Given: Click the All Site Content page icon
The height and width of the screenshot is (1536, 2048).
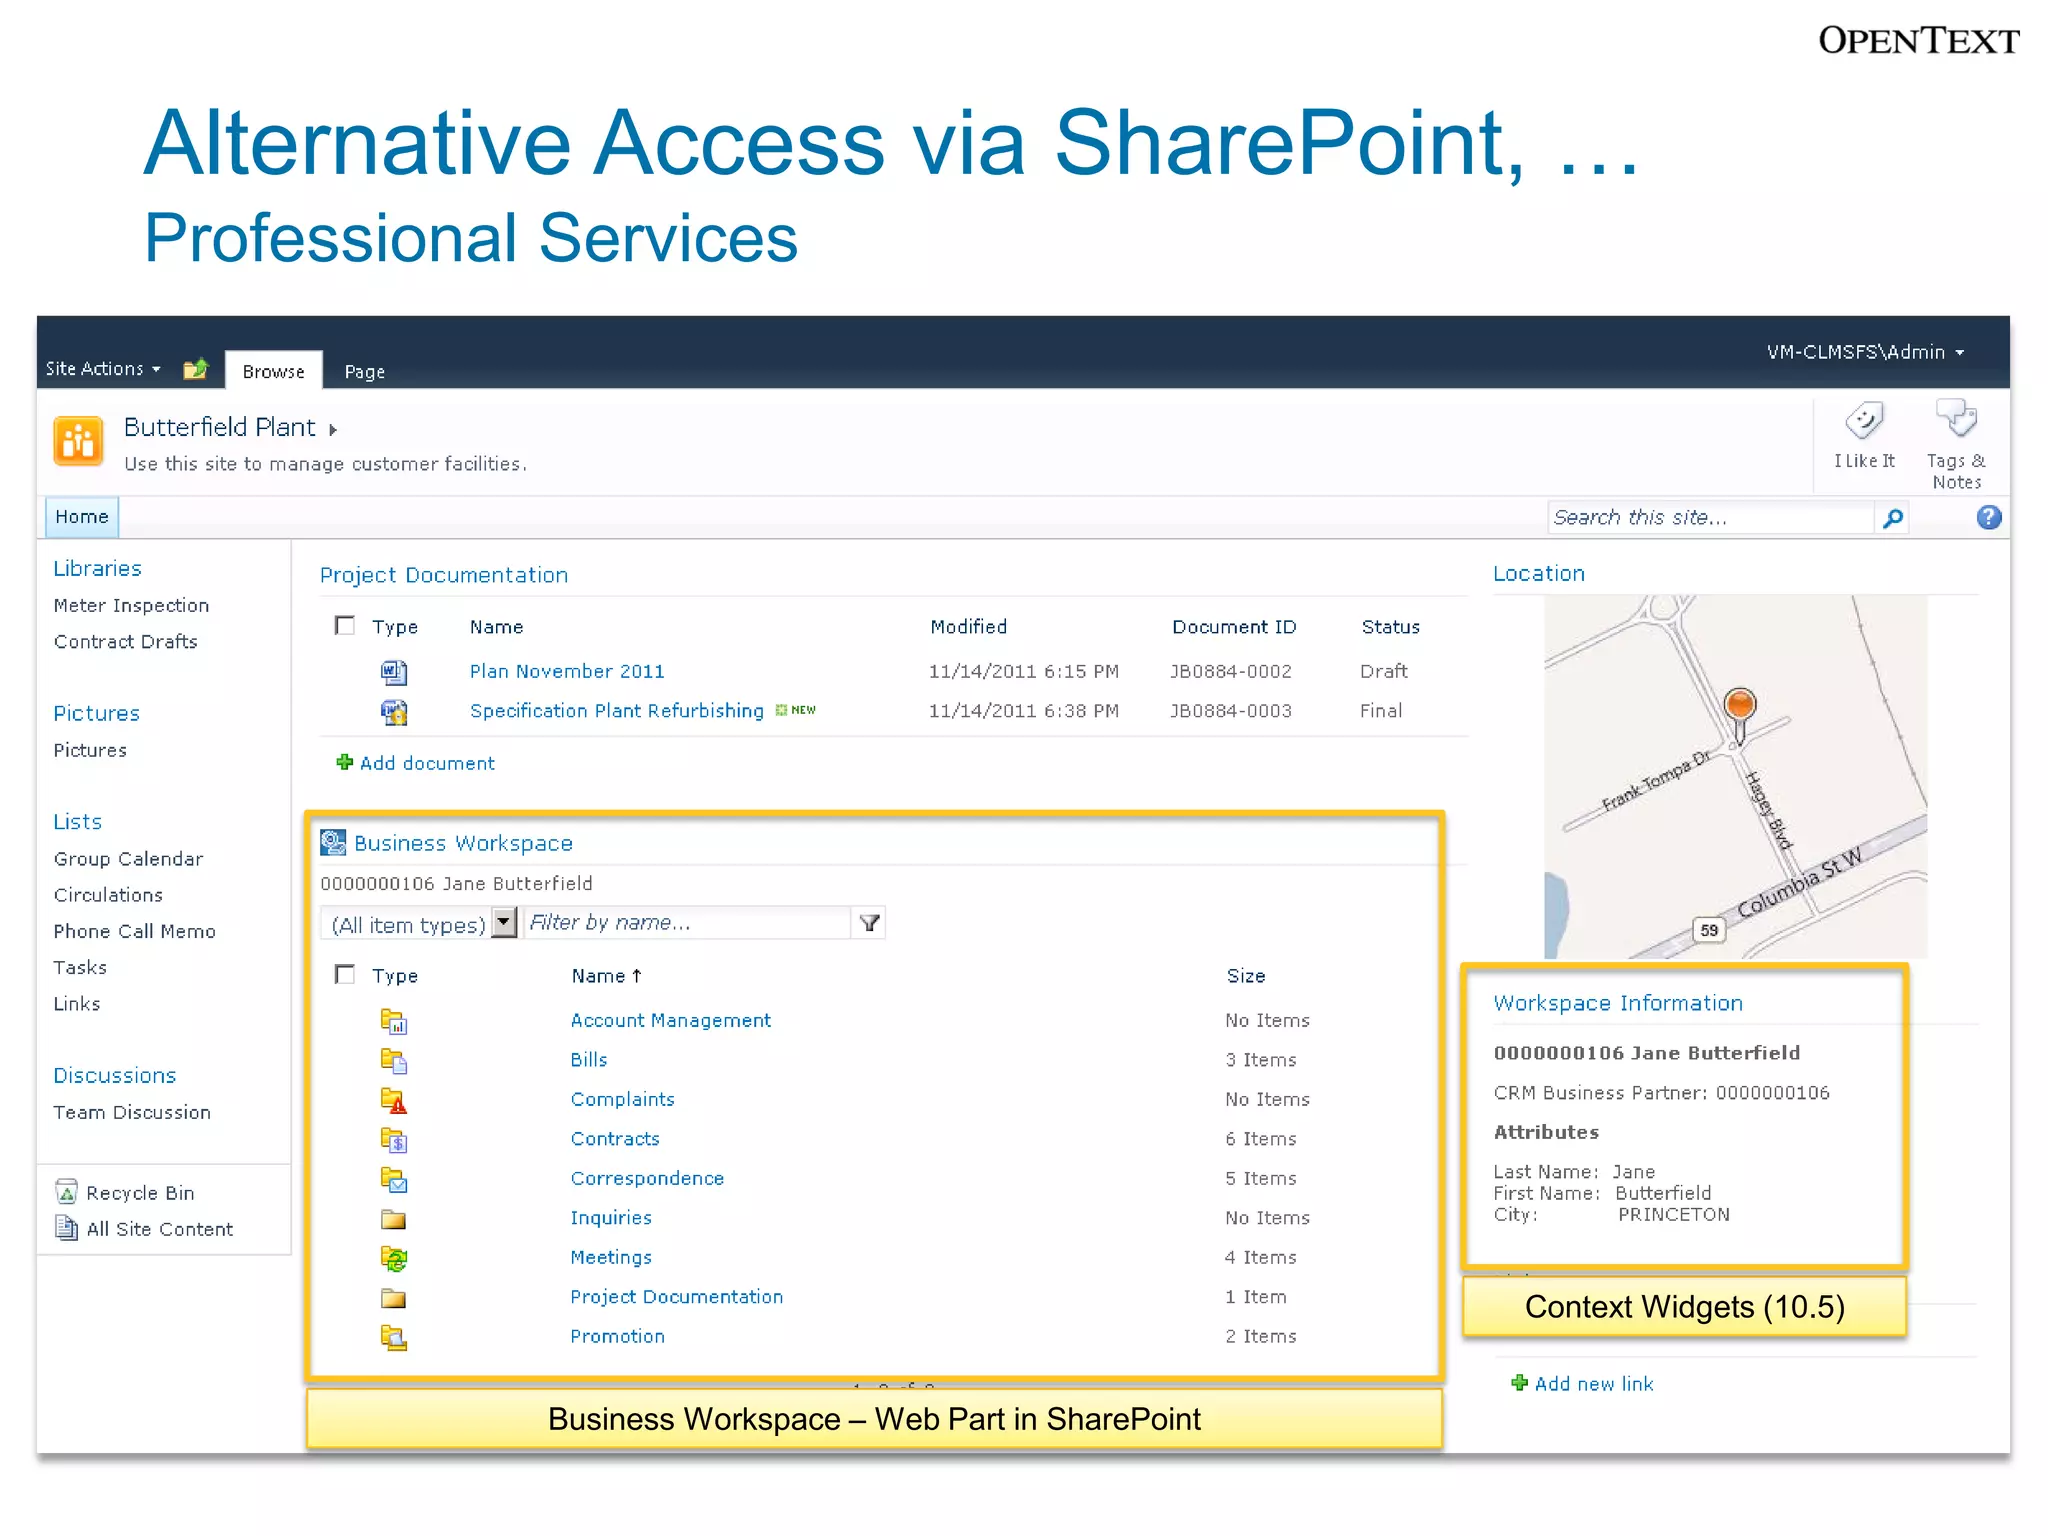Looking at the screenshot, I should [x=66, y=1228].
